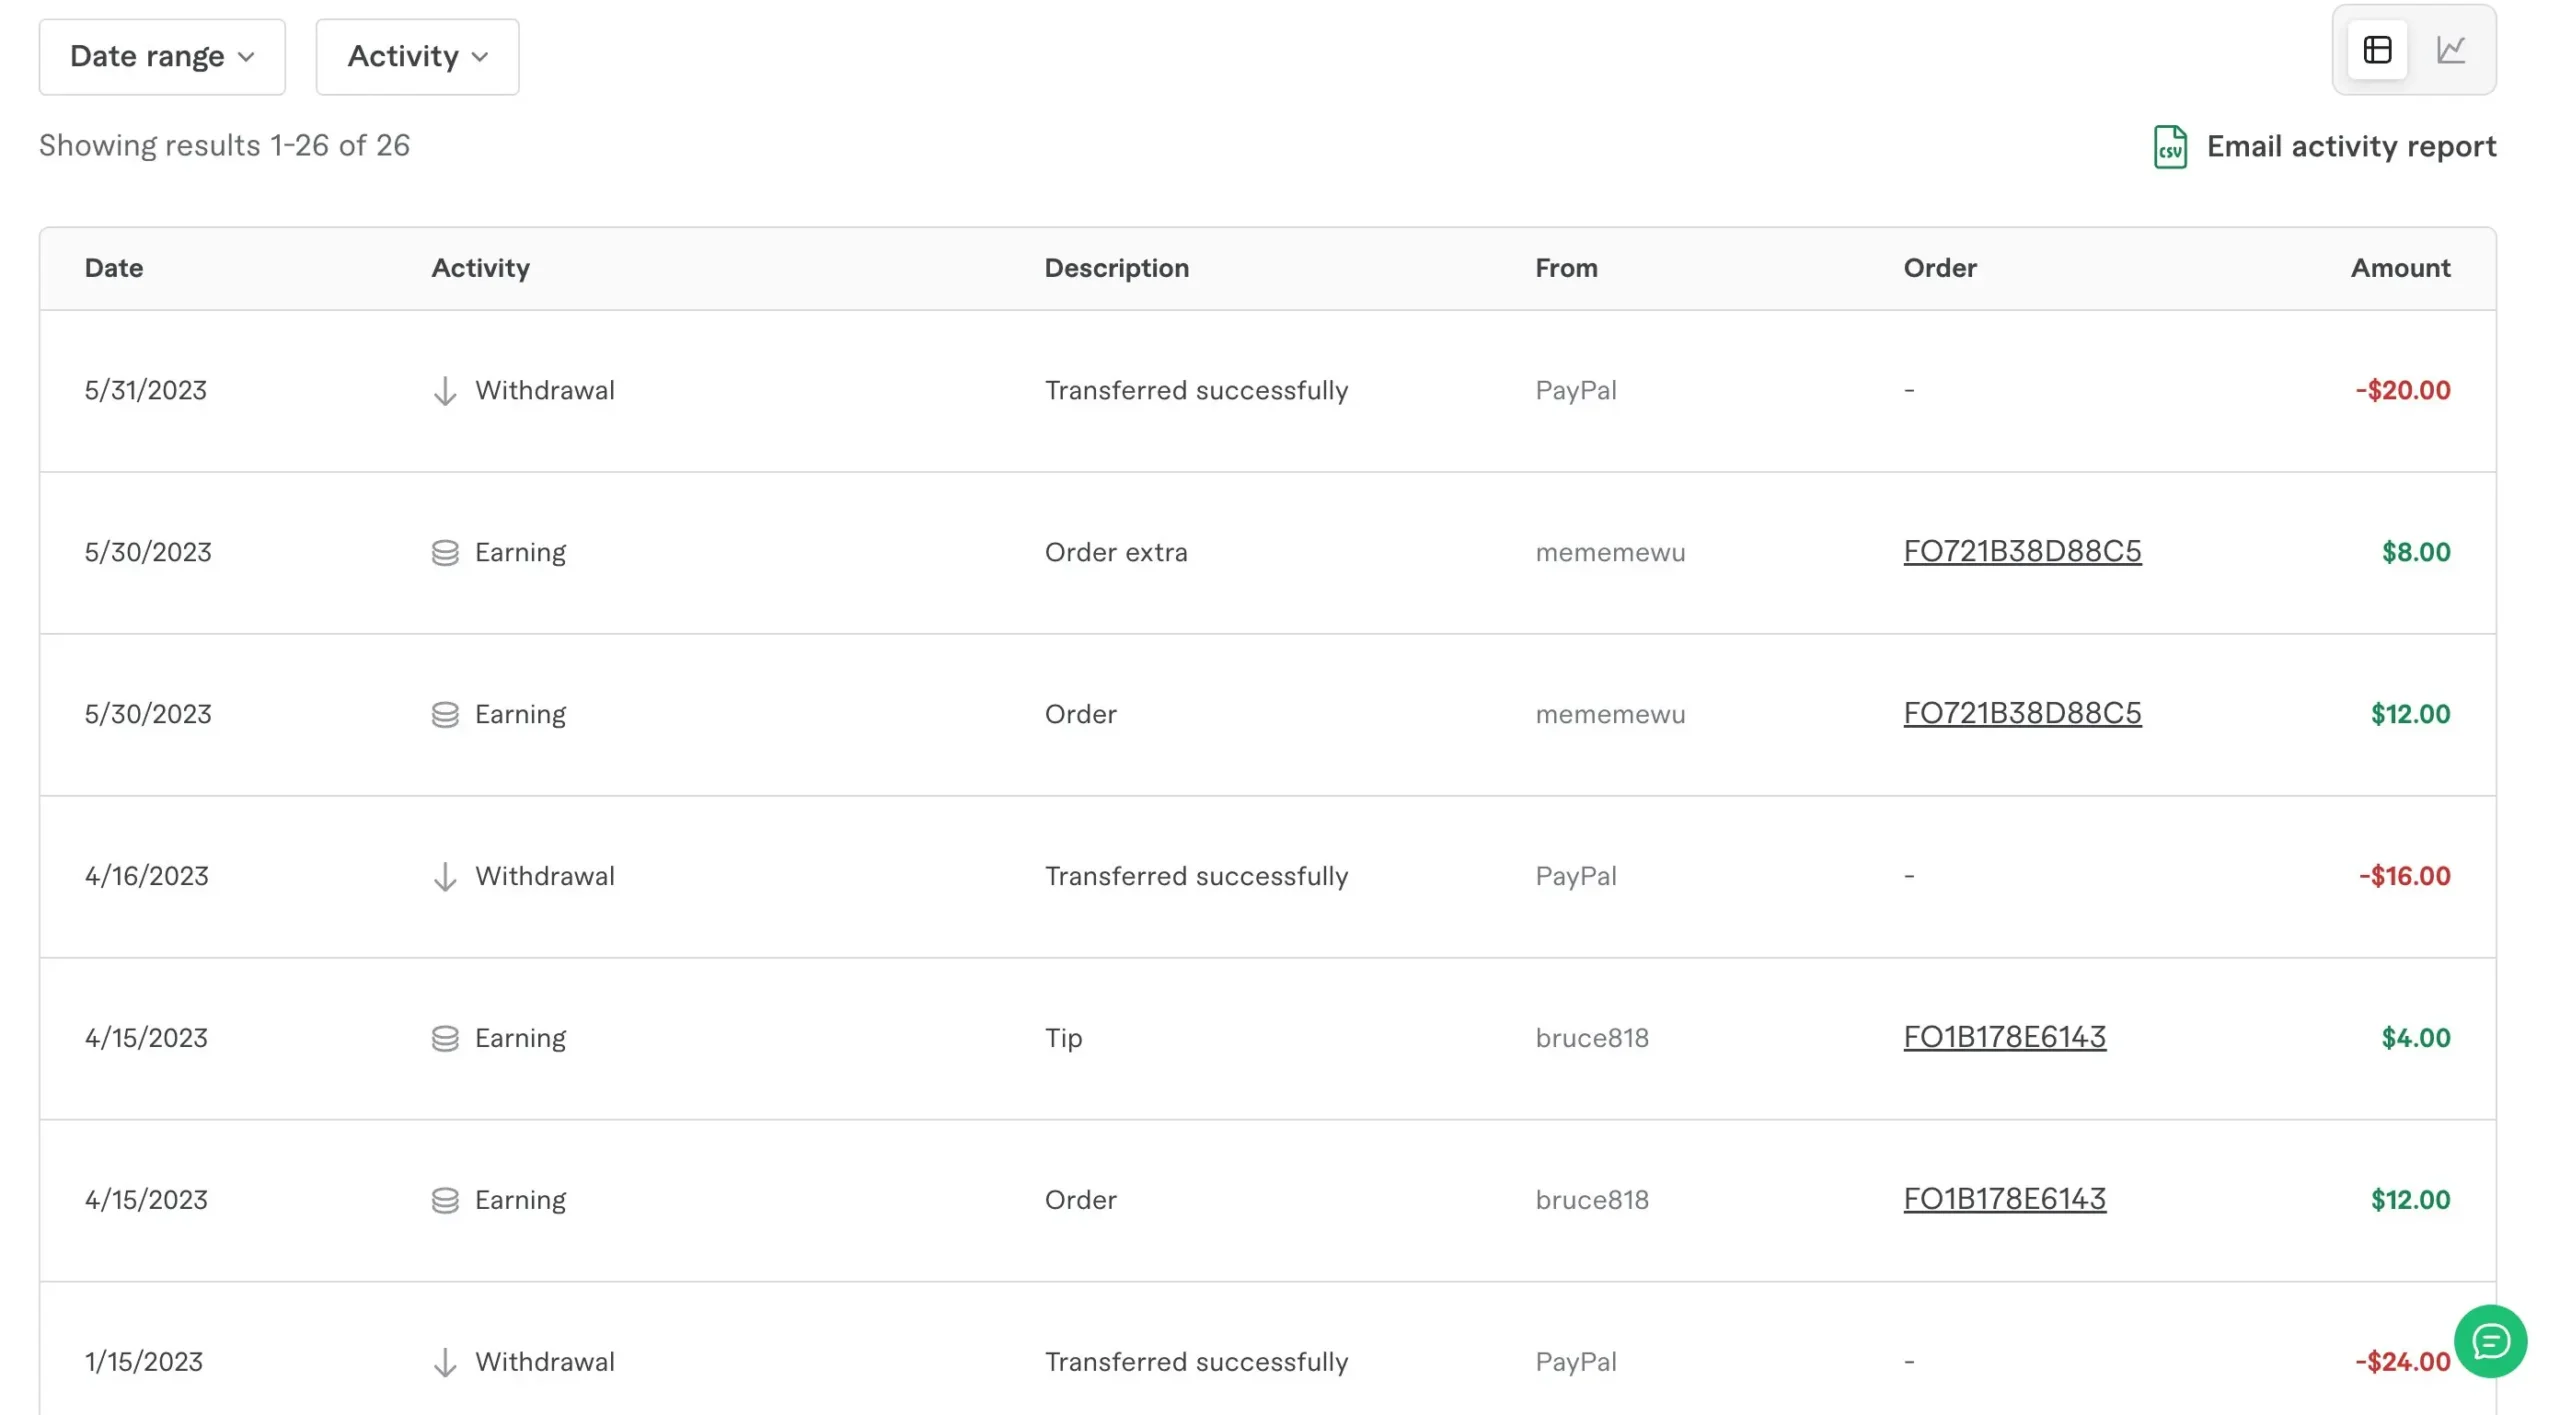The height and width of the screenshot is (1415, 2560).
Task: Click the Date column header
Action: click(114, 268)
